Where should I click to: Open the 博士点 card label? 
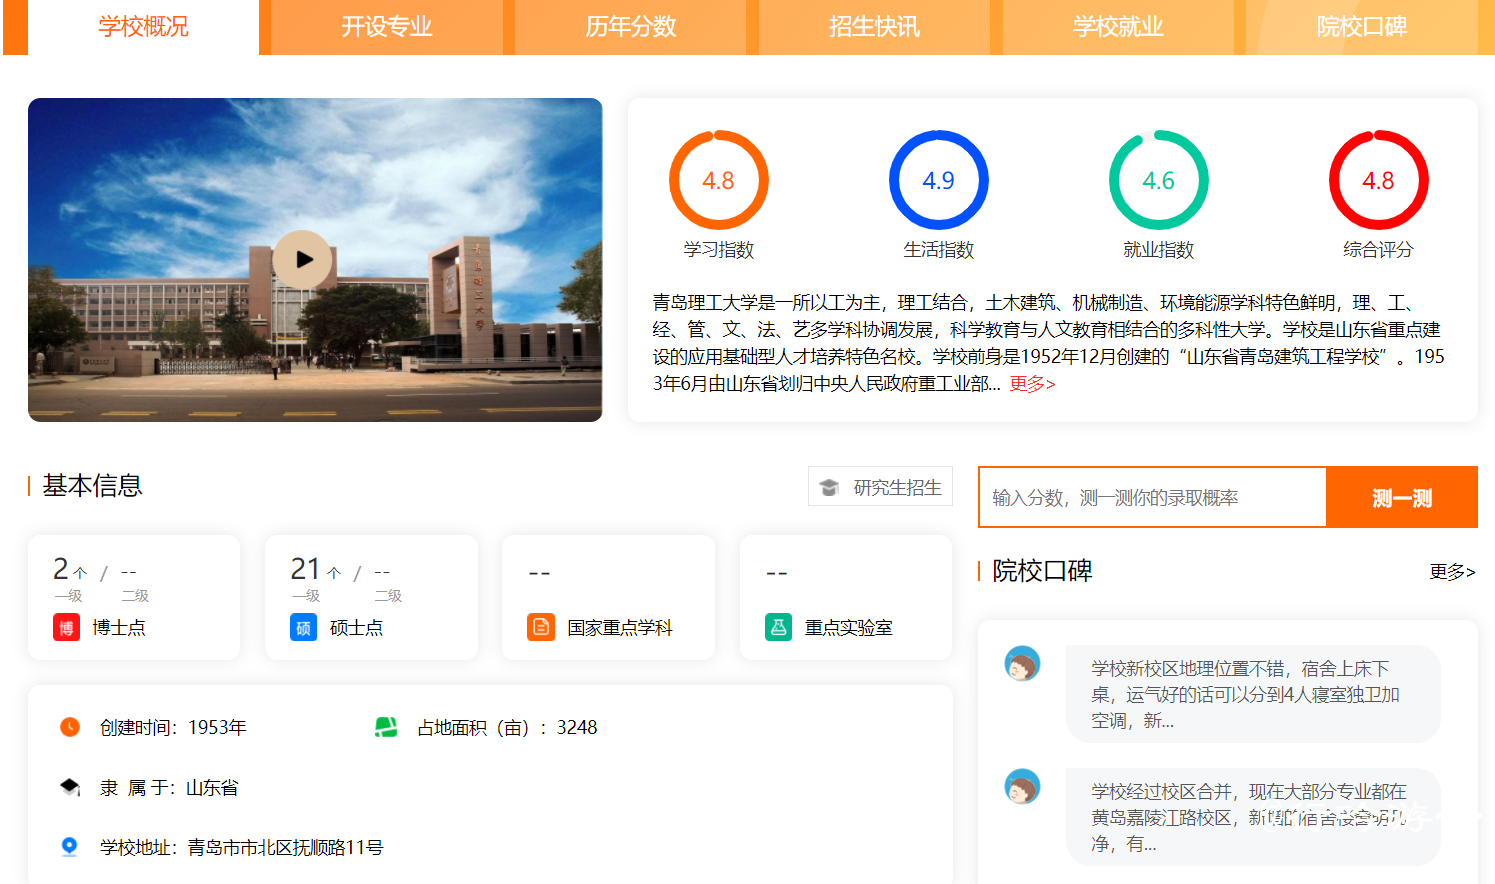tap(119, 628)
